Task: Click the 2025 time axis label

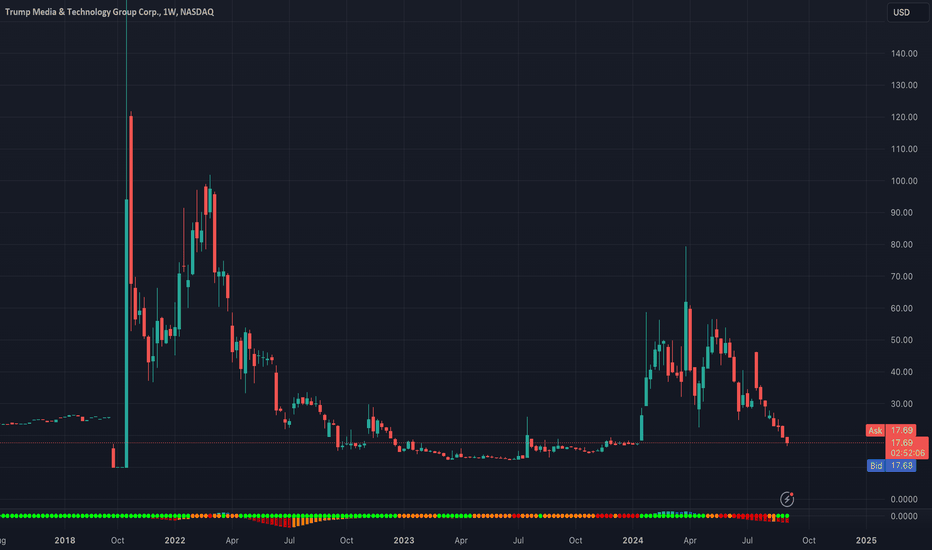Action: 866,540
